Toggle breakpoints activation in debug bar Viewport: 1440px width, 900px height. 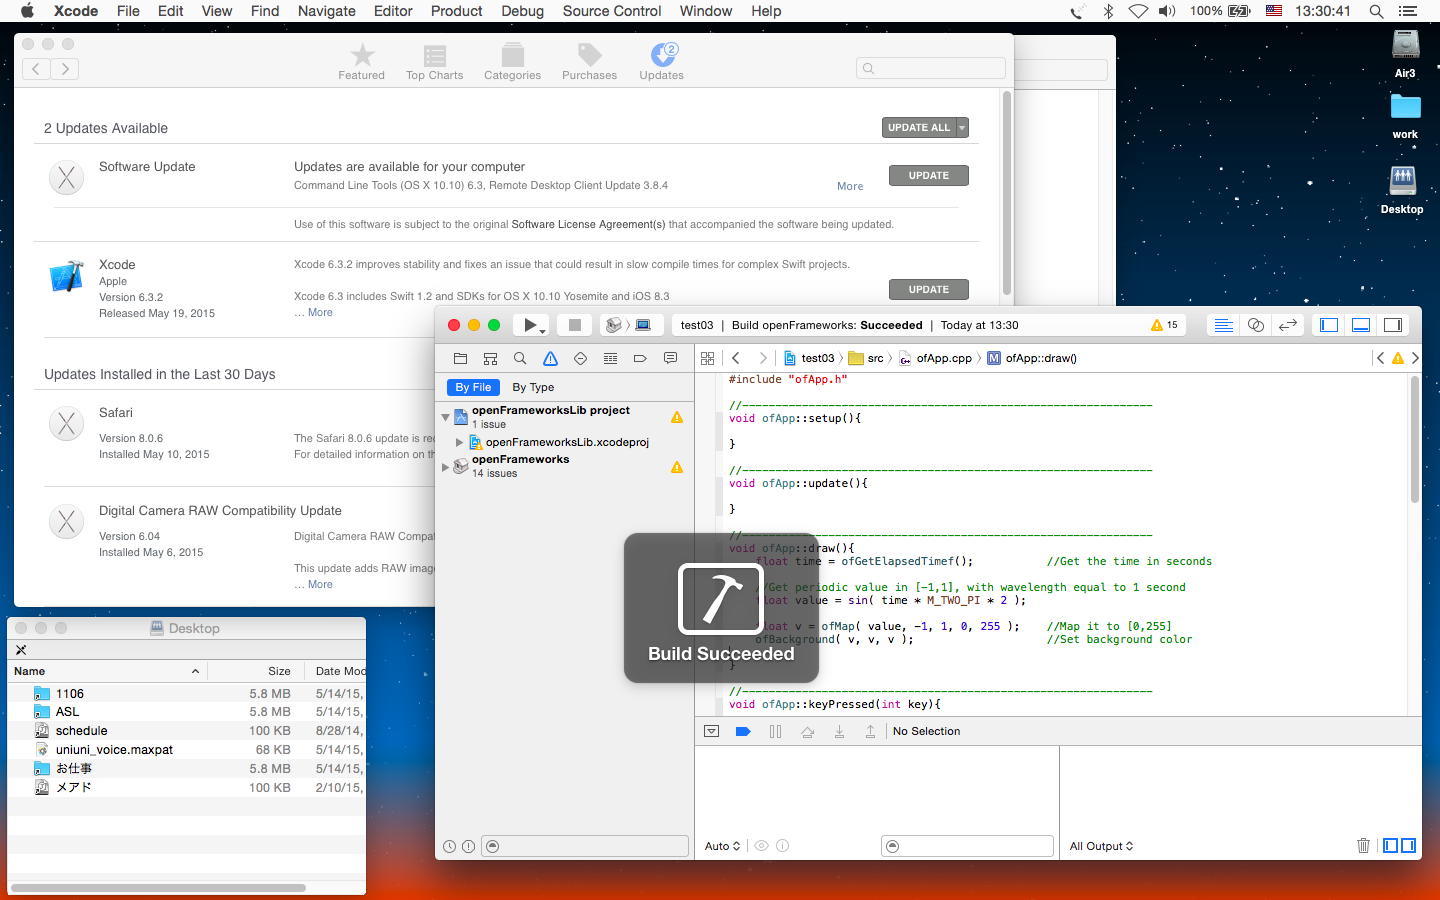(743, 731)
